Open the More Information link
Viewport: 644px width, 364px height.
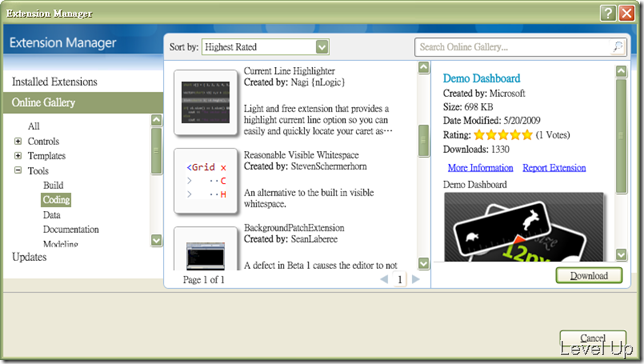point(481,168)
